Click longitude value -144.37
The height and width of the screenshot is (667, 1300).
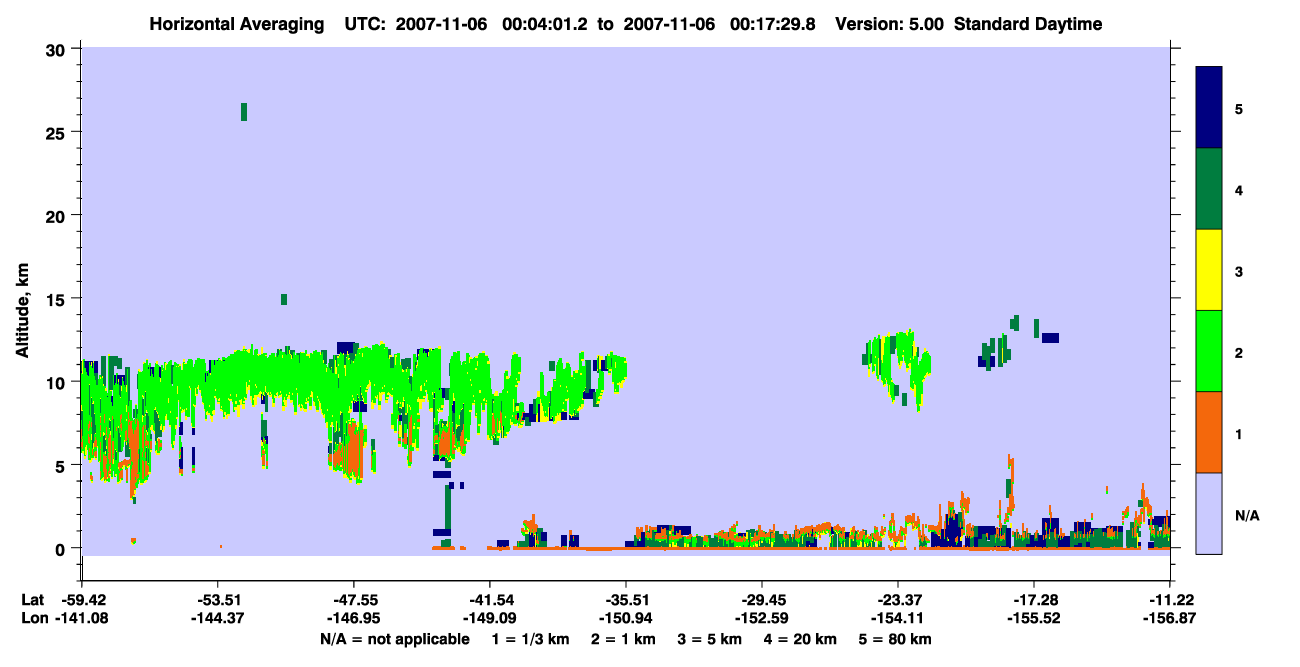tap(217, 619)
